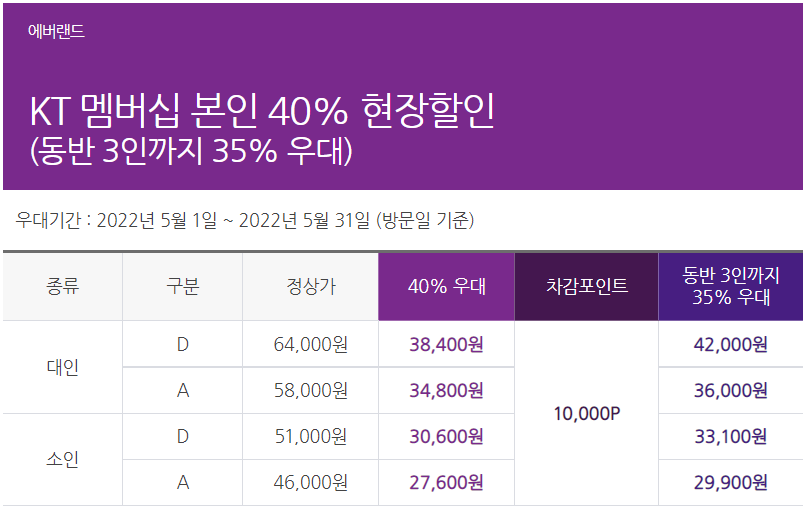Click the 정상가 column header
The width and height of the screenshot is (806, 510).
(x=310, y=286)
